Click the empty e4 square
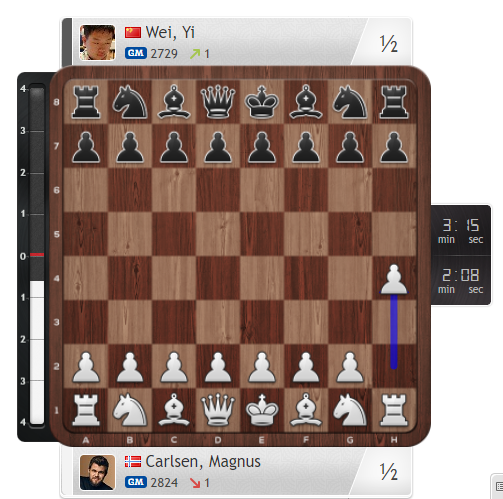This screenshot has height=499, width=503. [262, 278]
